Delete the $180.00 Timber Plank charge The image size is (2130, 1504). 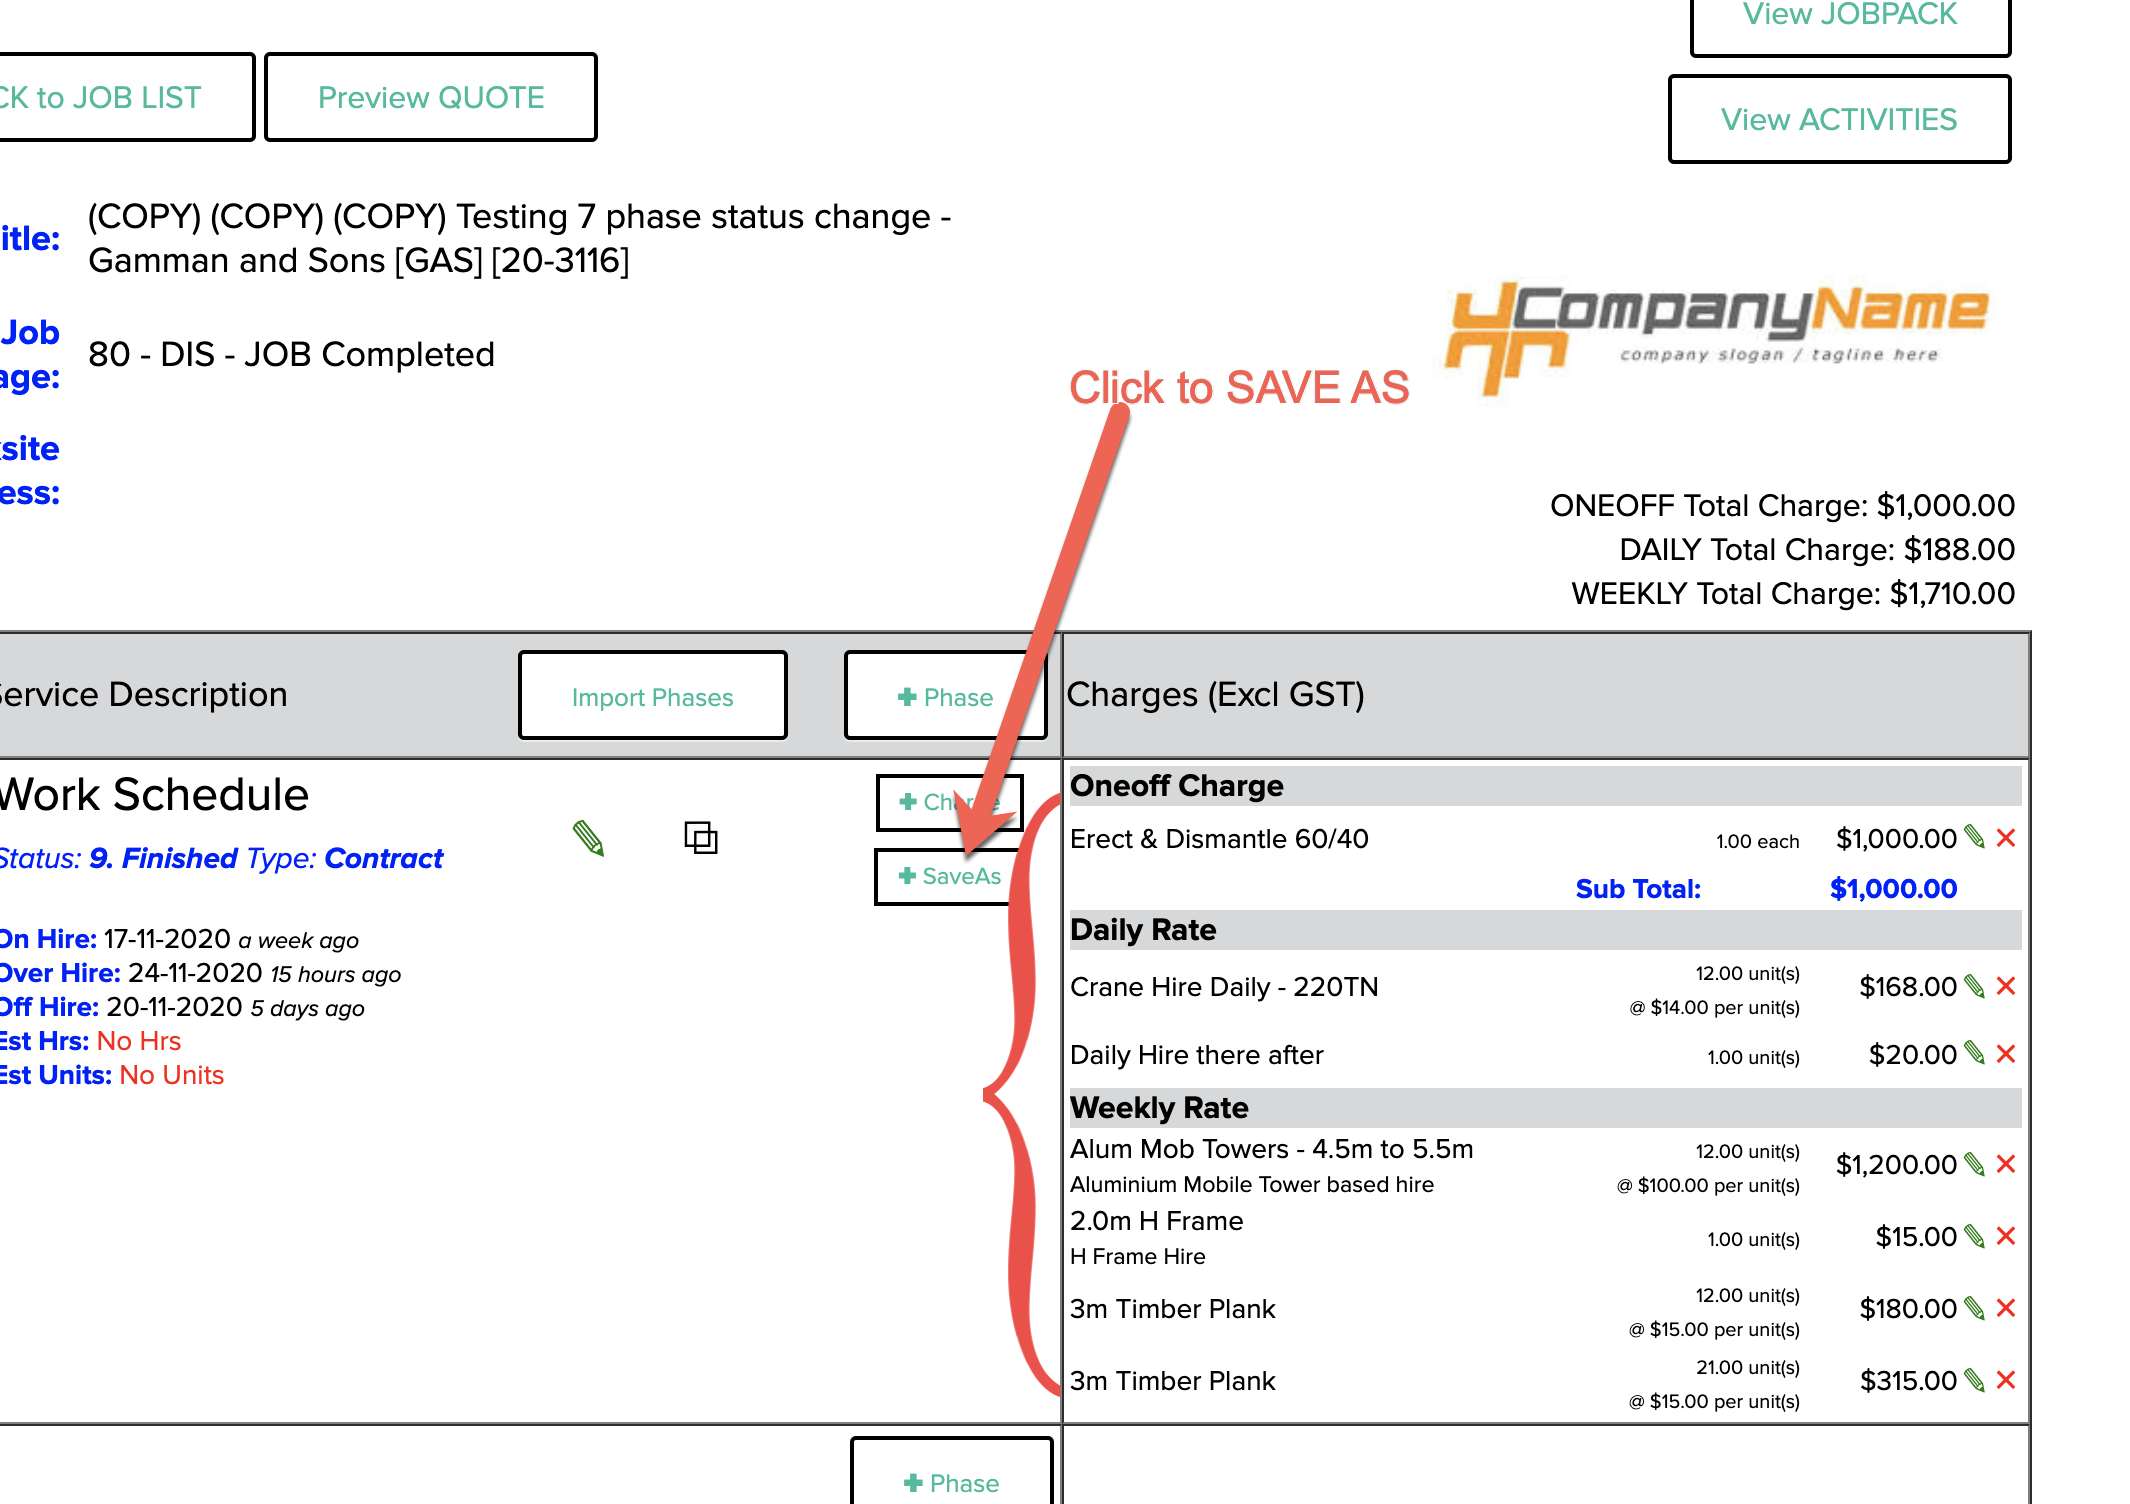[2005, 1308]
